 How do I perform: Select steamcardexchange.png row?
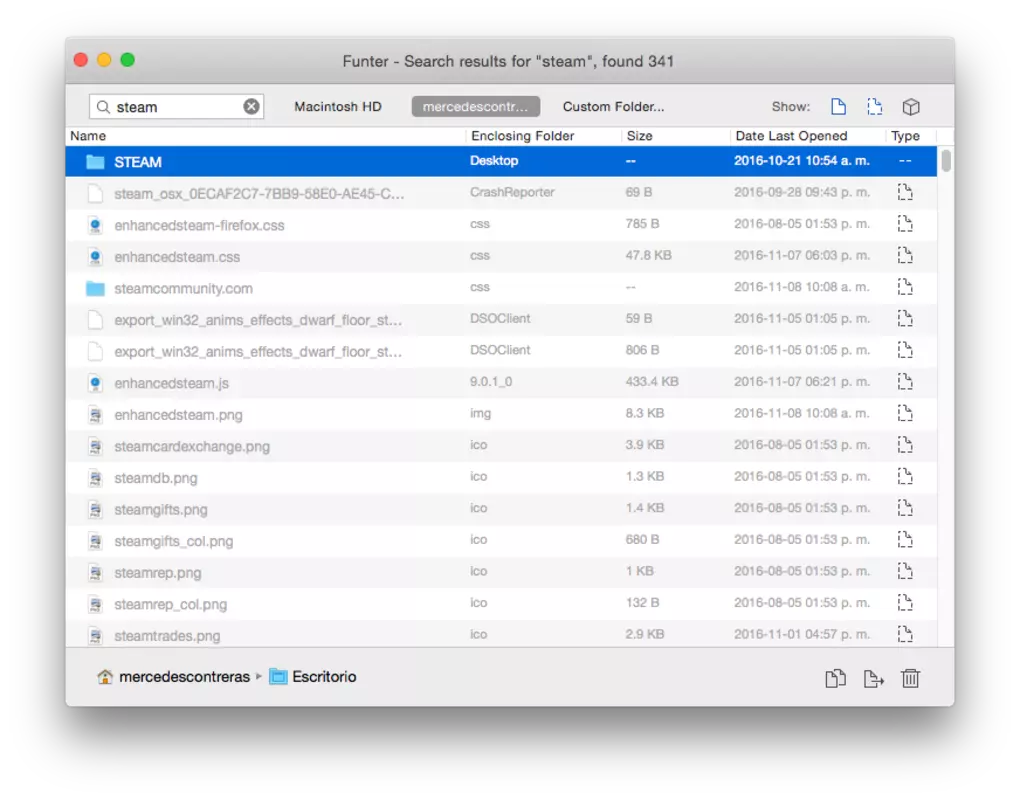click(501, 446)
